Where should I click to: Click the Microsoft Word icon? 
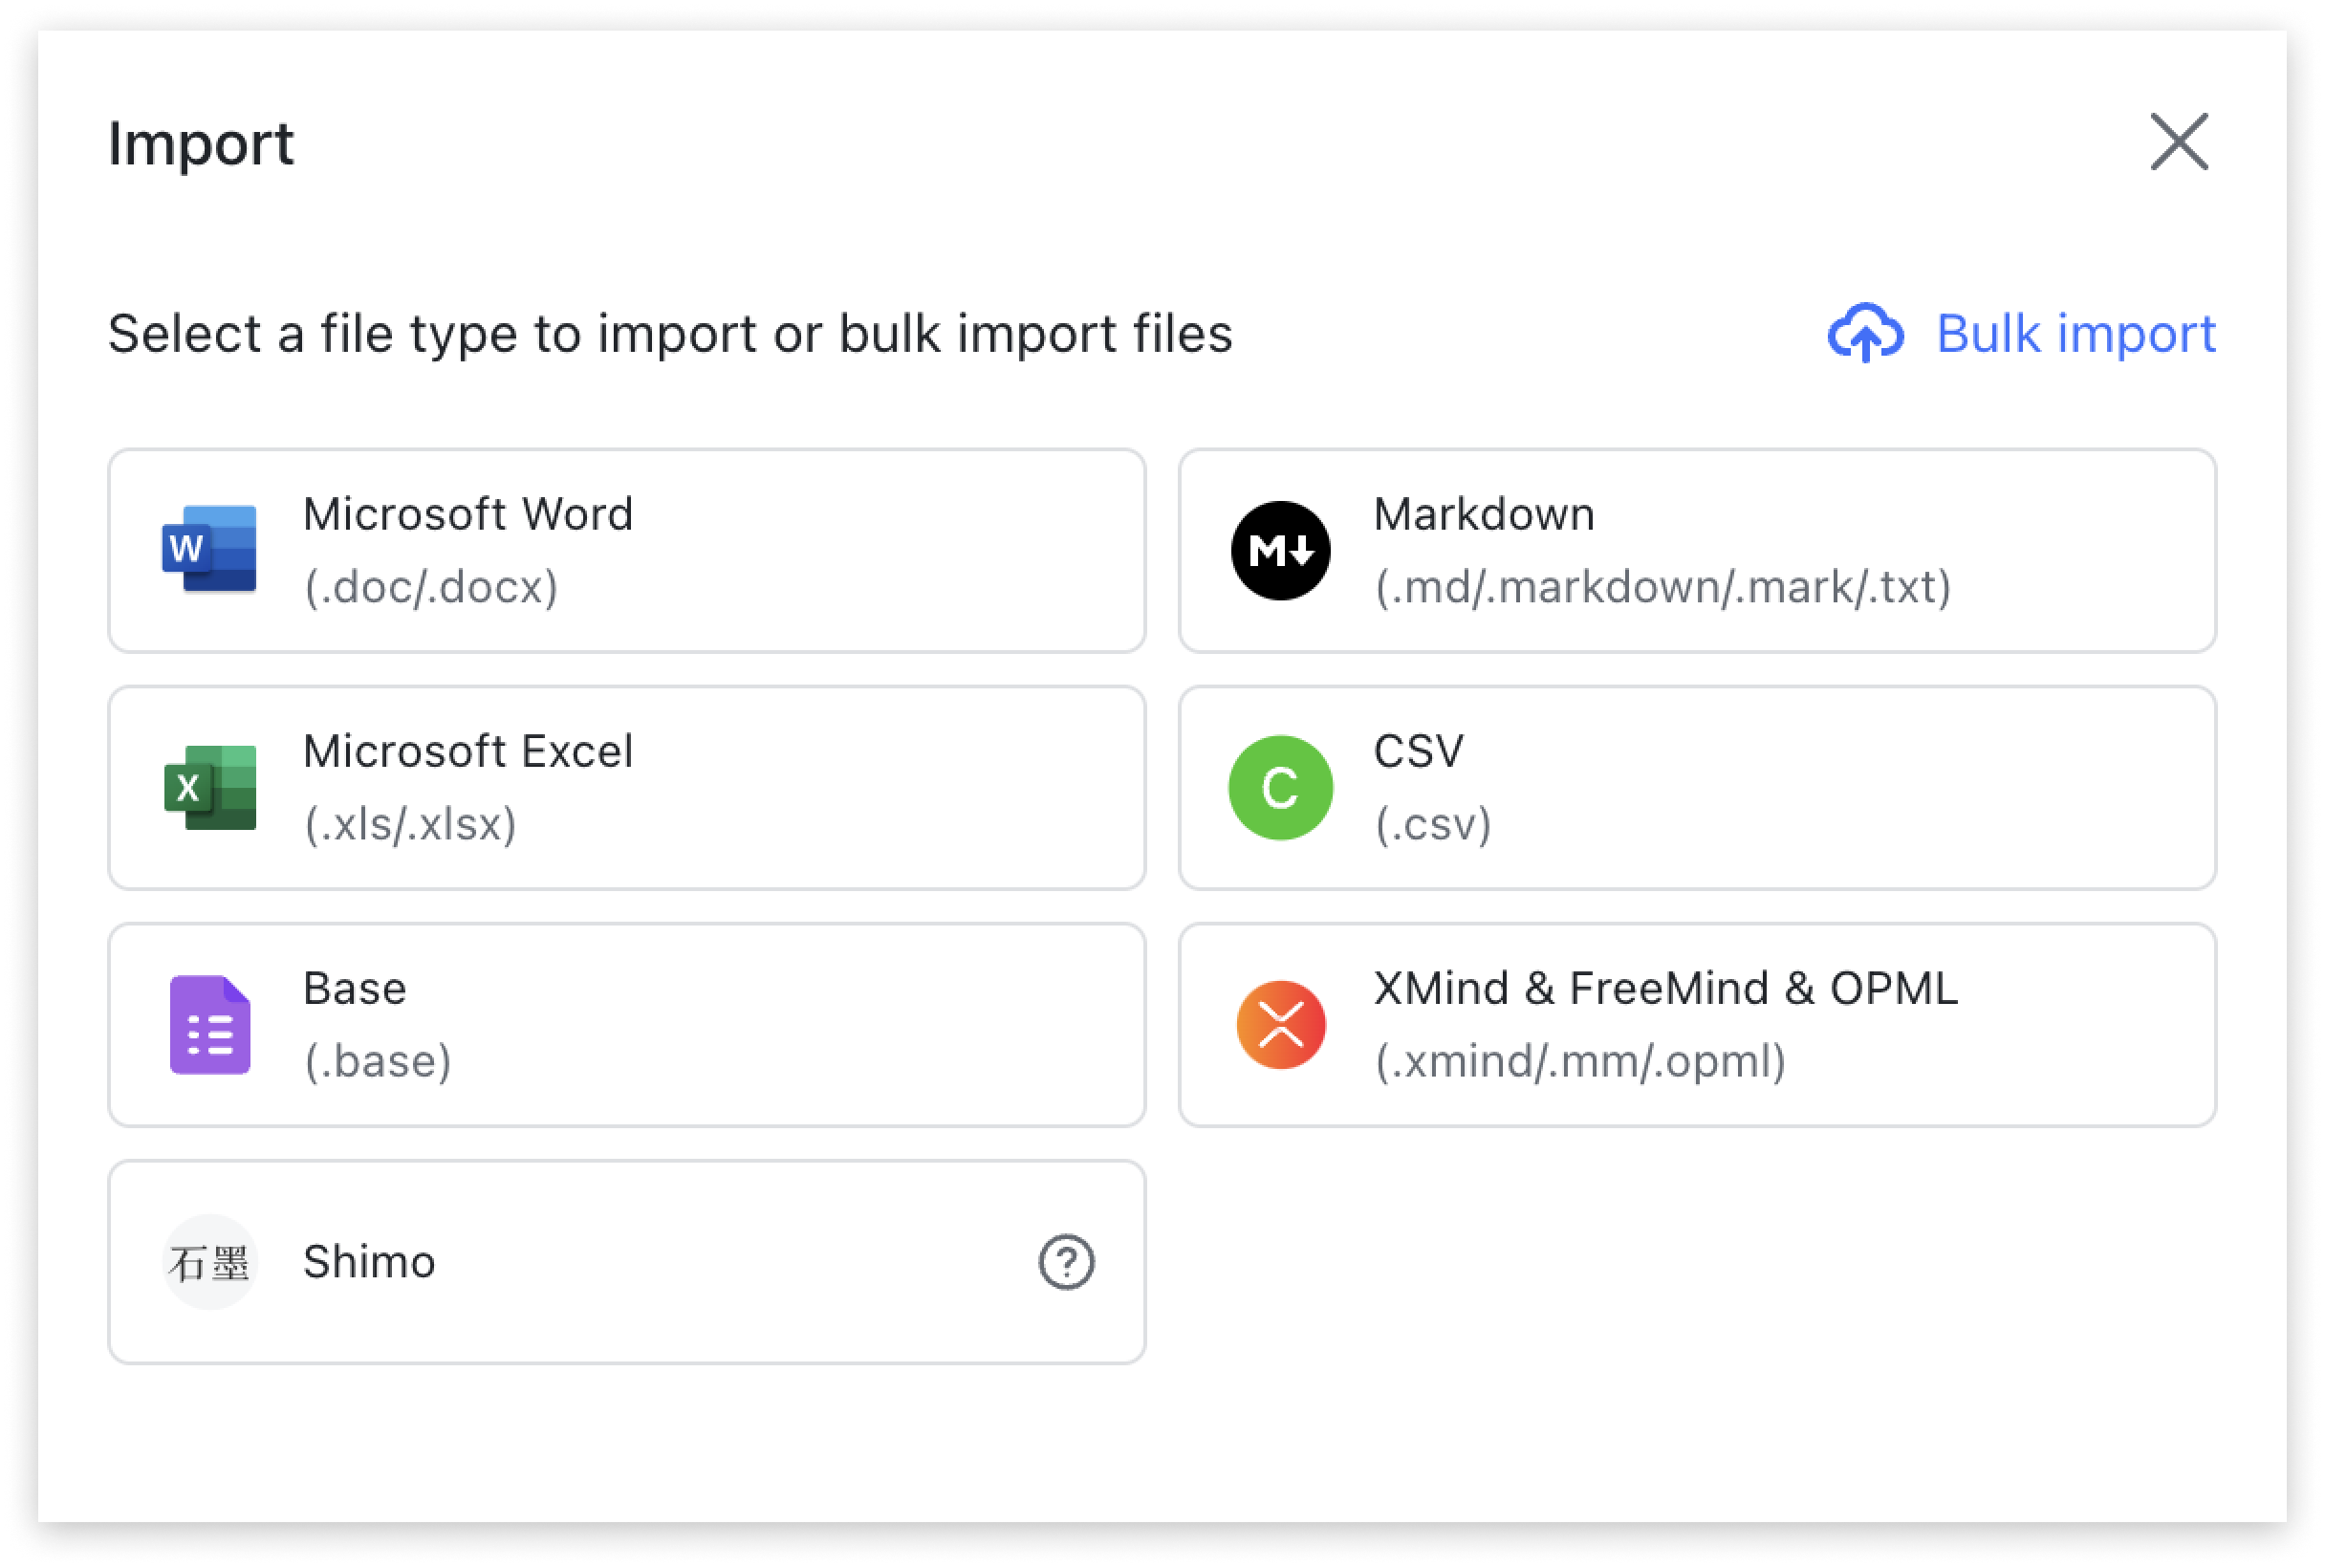pyautogui.click(x=209, y=549)
